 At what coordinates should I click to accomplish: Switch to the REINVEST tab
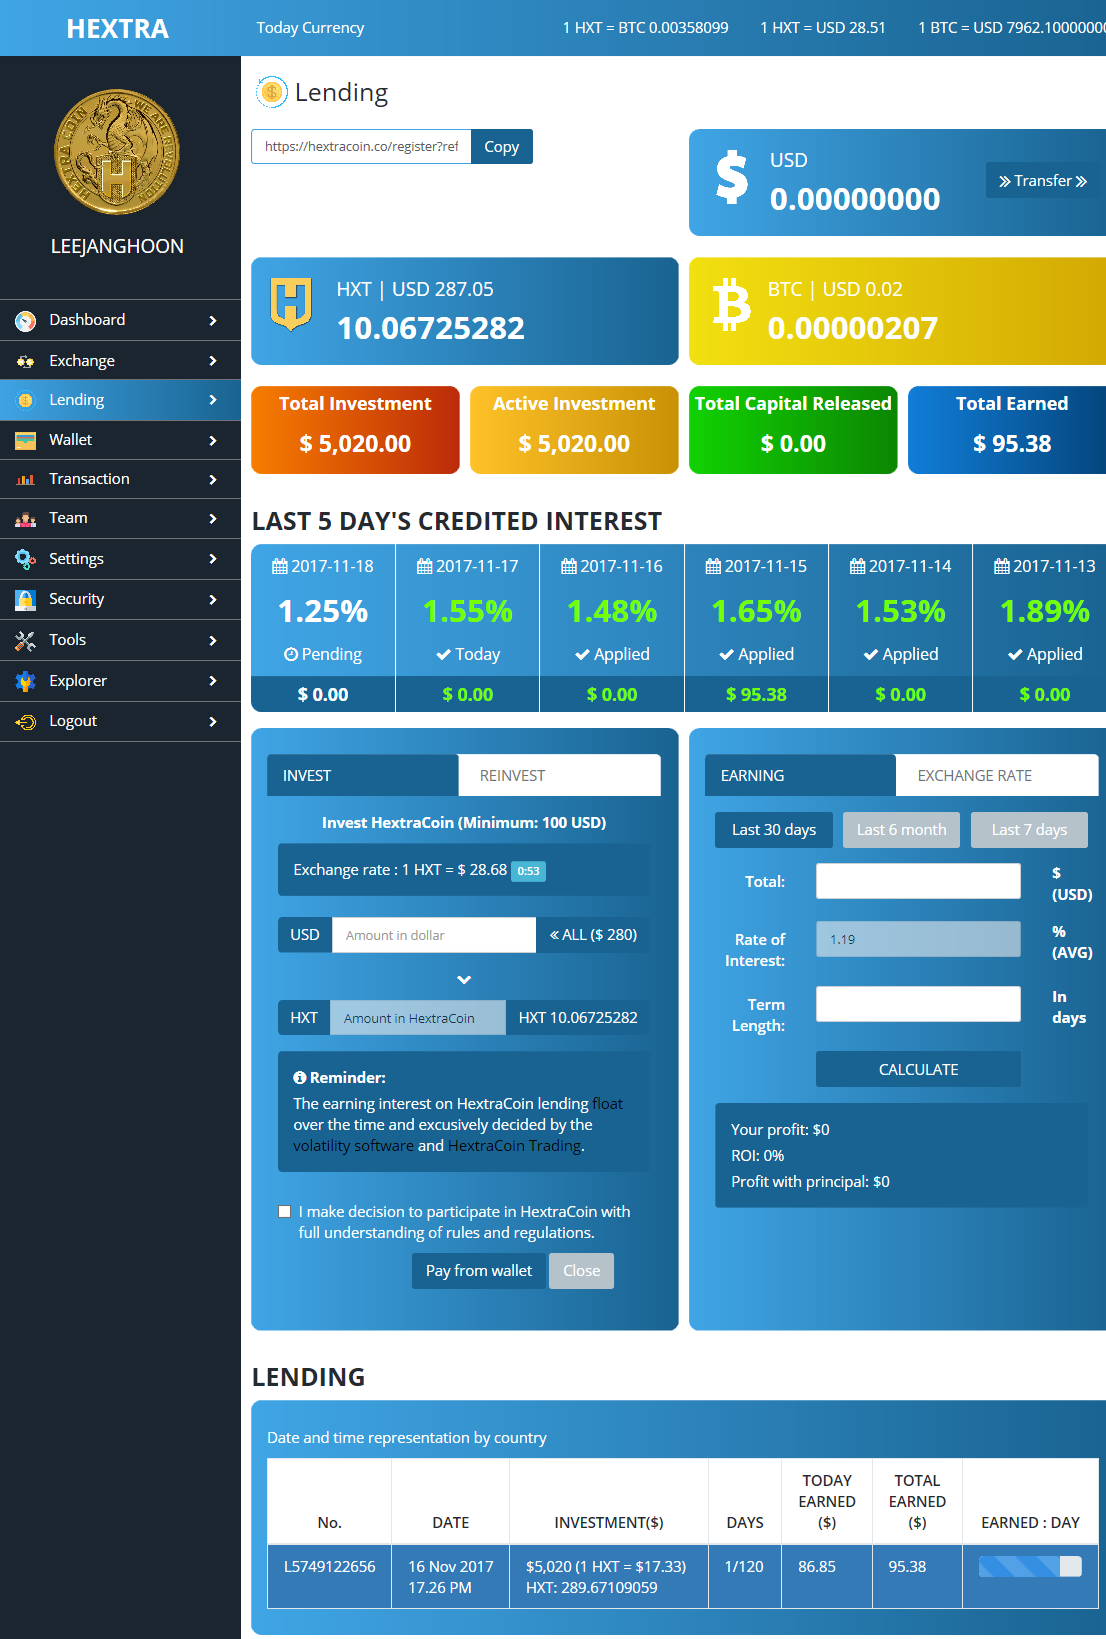[560, 775]
